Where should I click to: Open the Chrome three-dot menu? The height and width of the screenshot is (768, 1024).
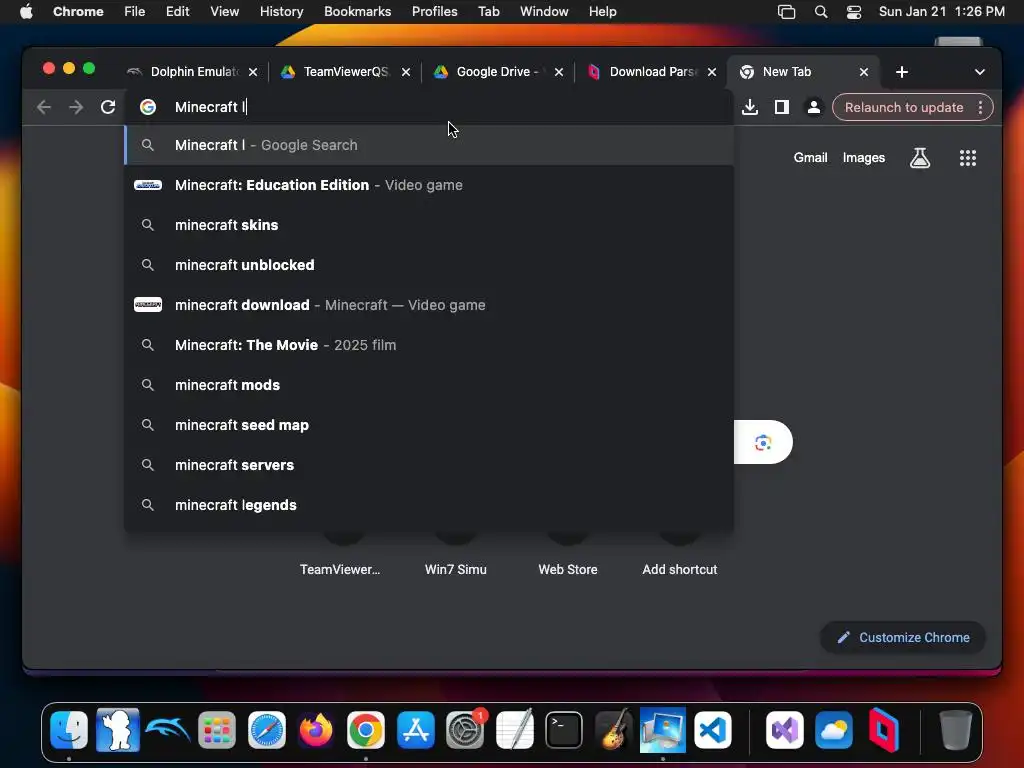[x=980, y=107]
